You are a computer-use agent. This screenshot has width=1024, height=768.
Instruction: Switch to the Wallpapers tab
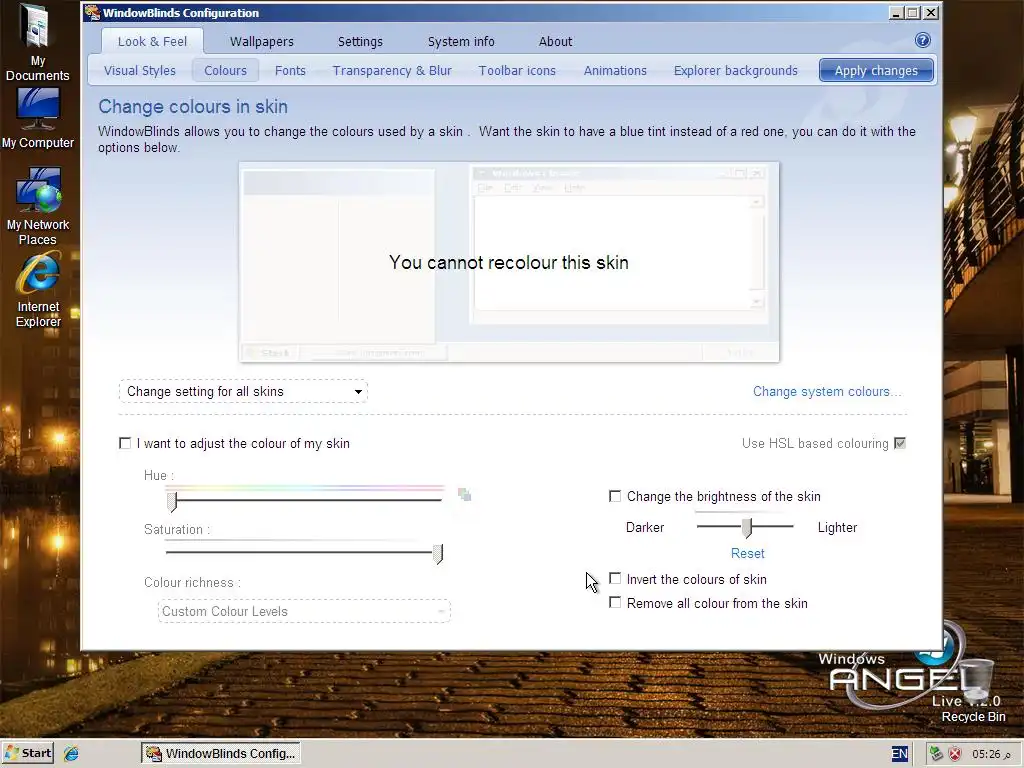click(x=262, y=41)
